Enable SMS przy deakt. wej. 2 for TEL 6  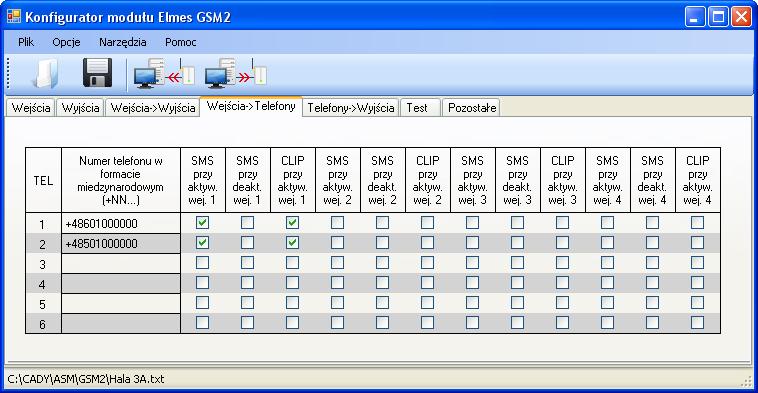pyautogui.click(x=382, y=322)
